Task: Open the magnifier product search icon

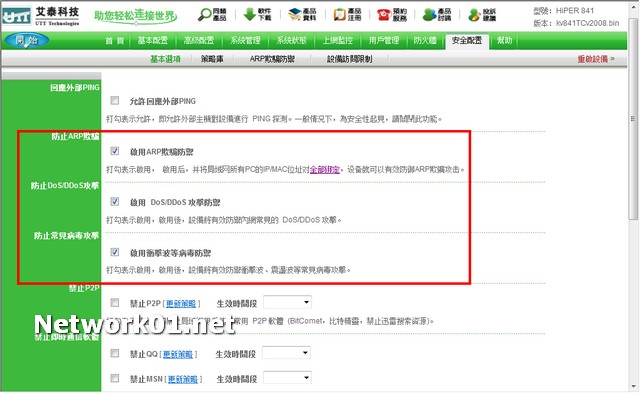Action: click(204, 15)
